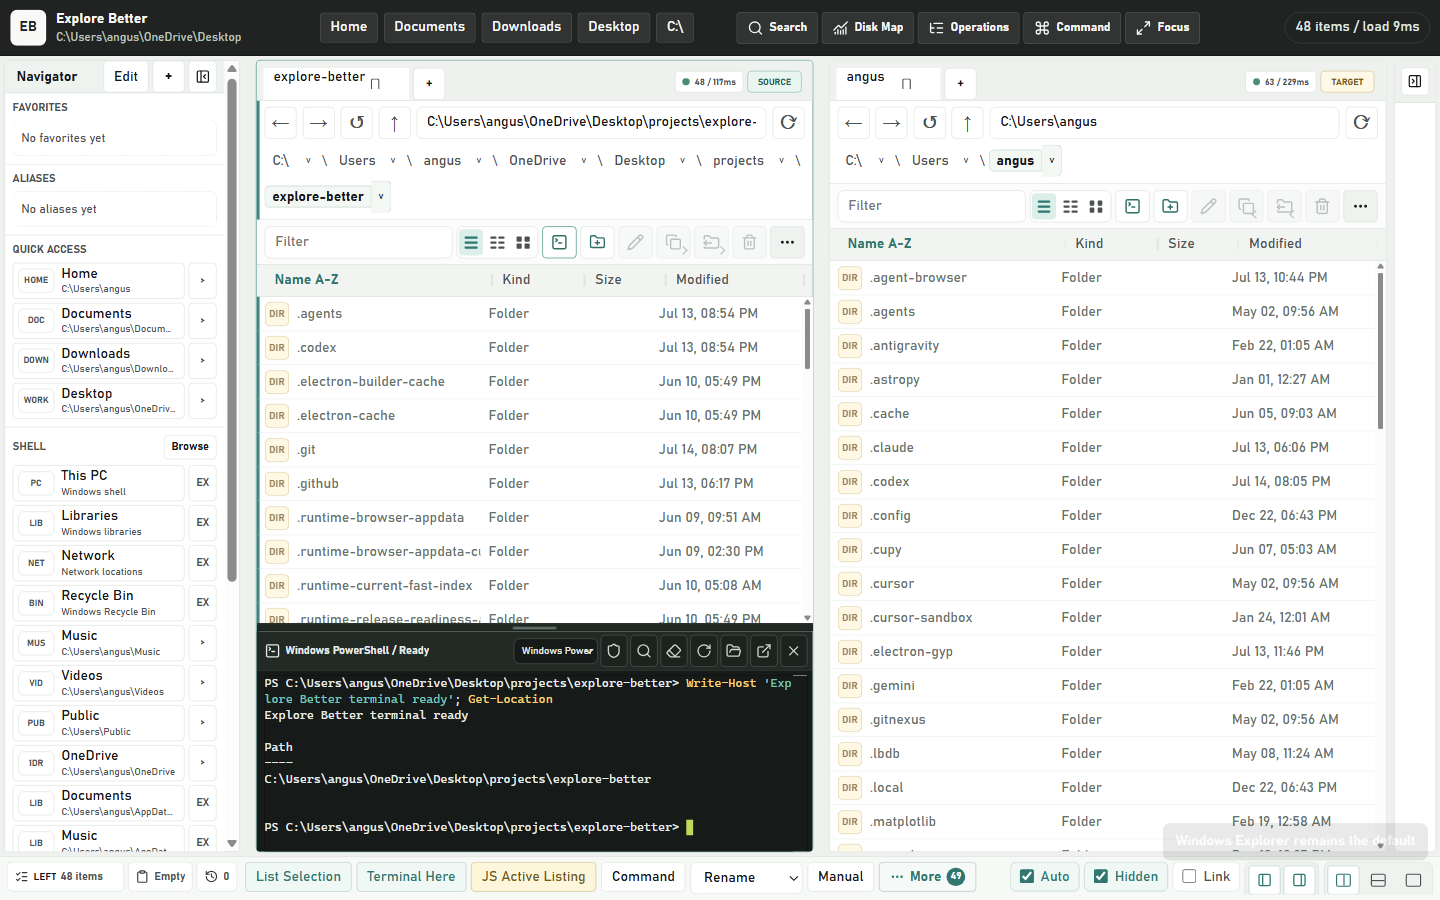Click the Browse button in Shell section
This screenshot has height=900, width=1440.
[190, 447]
